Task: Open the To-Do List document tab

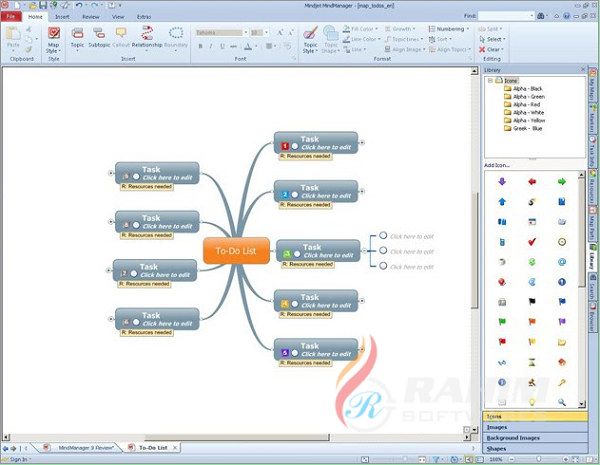Action: pos(152,447)
